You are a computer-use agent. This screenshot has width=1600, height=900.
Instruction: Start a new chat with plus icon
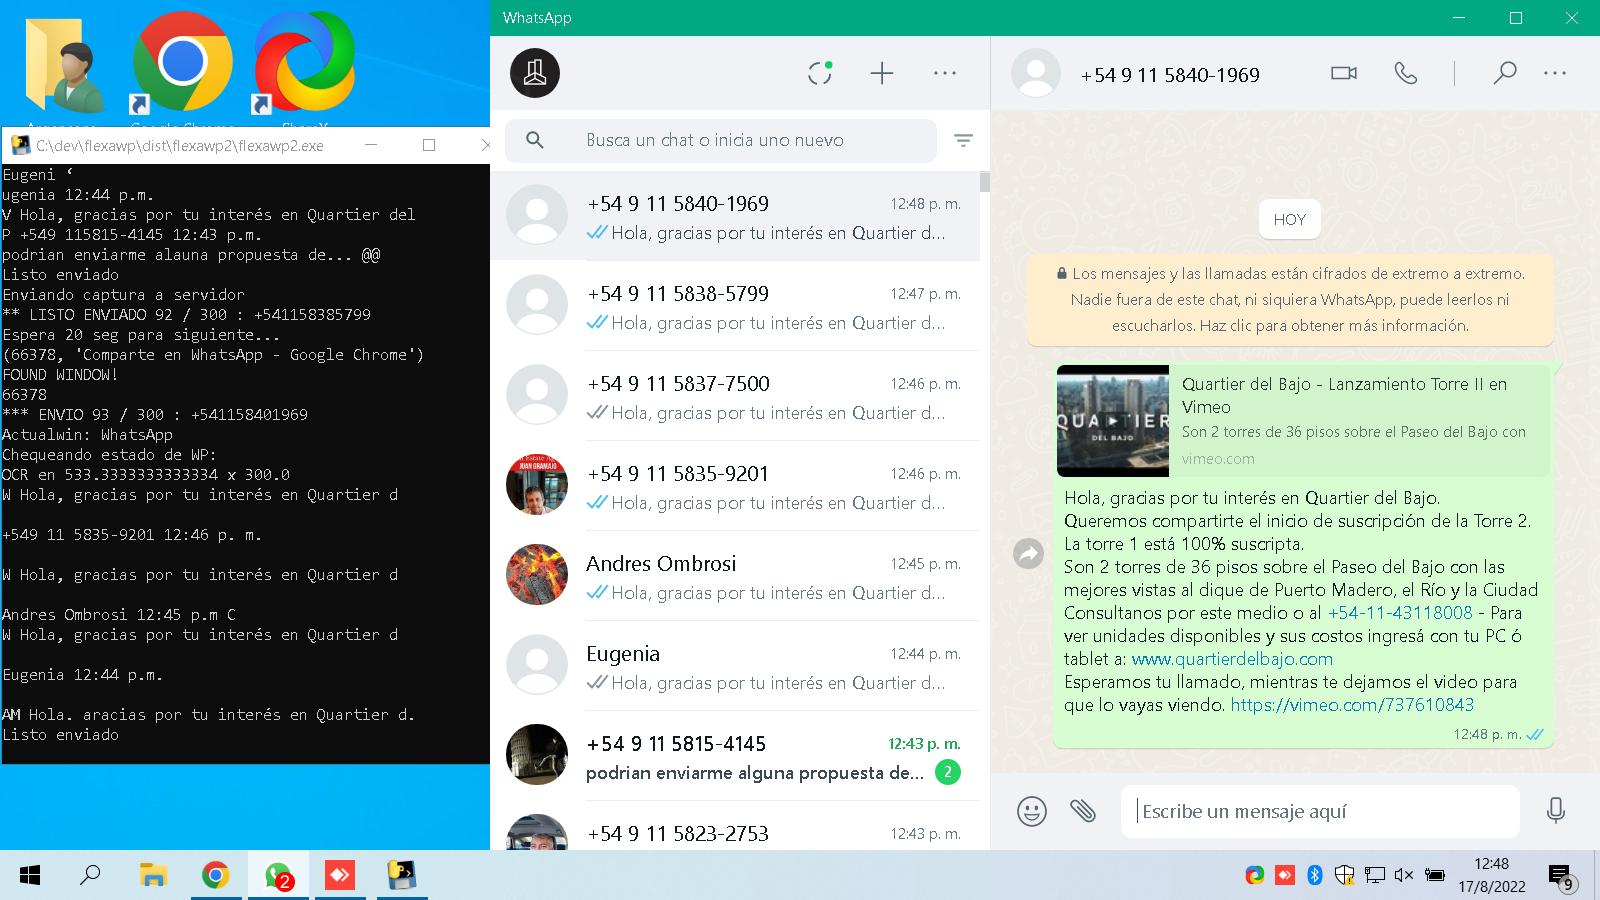tap(882, 73)
